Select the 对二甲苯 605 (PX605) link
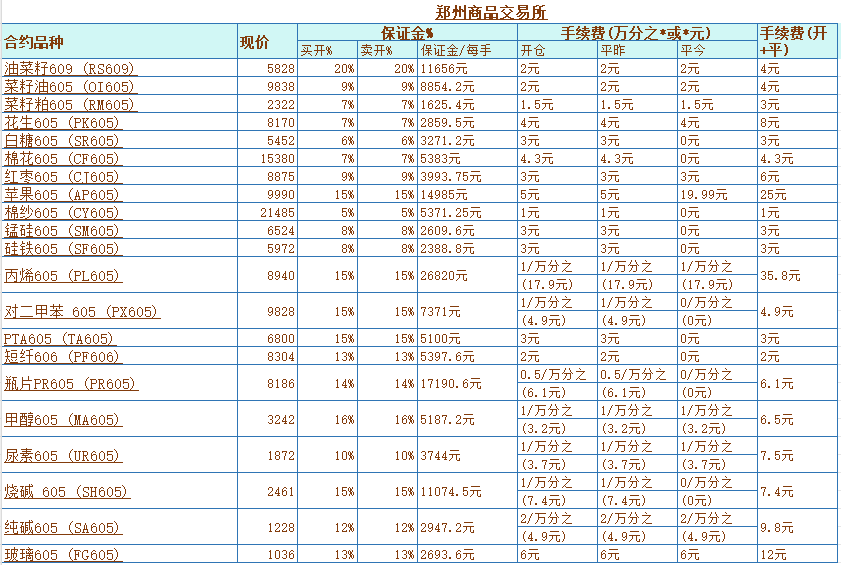 click(x=82, y=312)
